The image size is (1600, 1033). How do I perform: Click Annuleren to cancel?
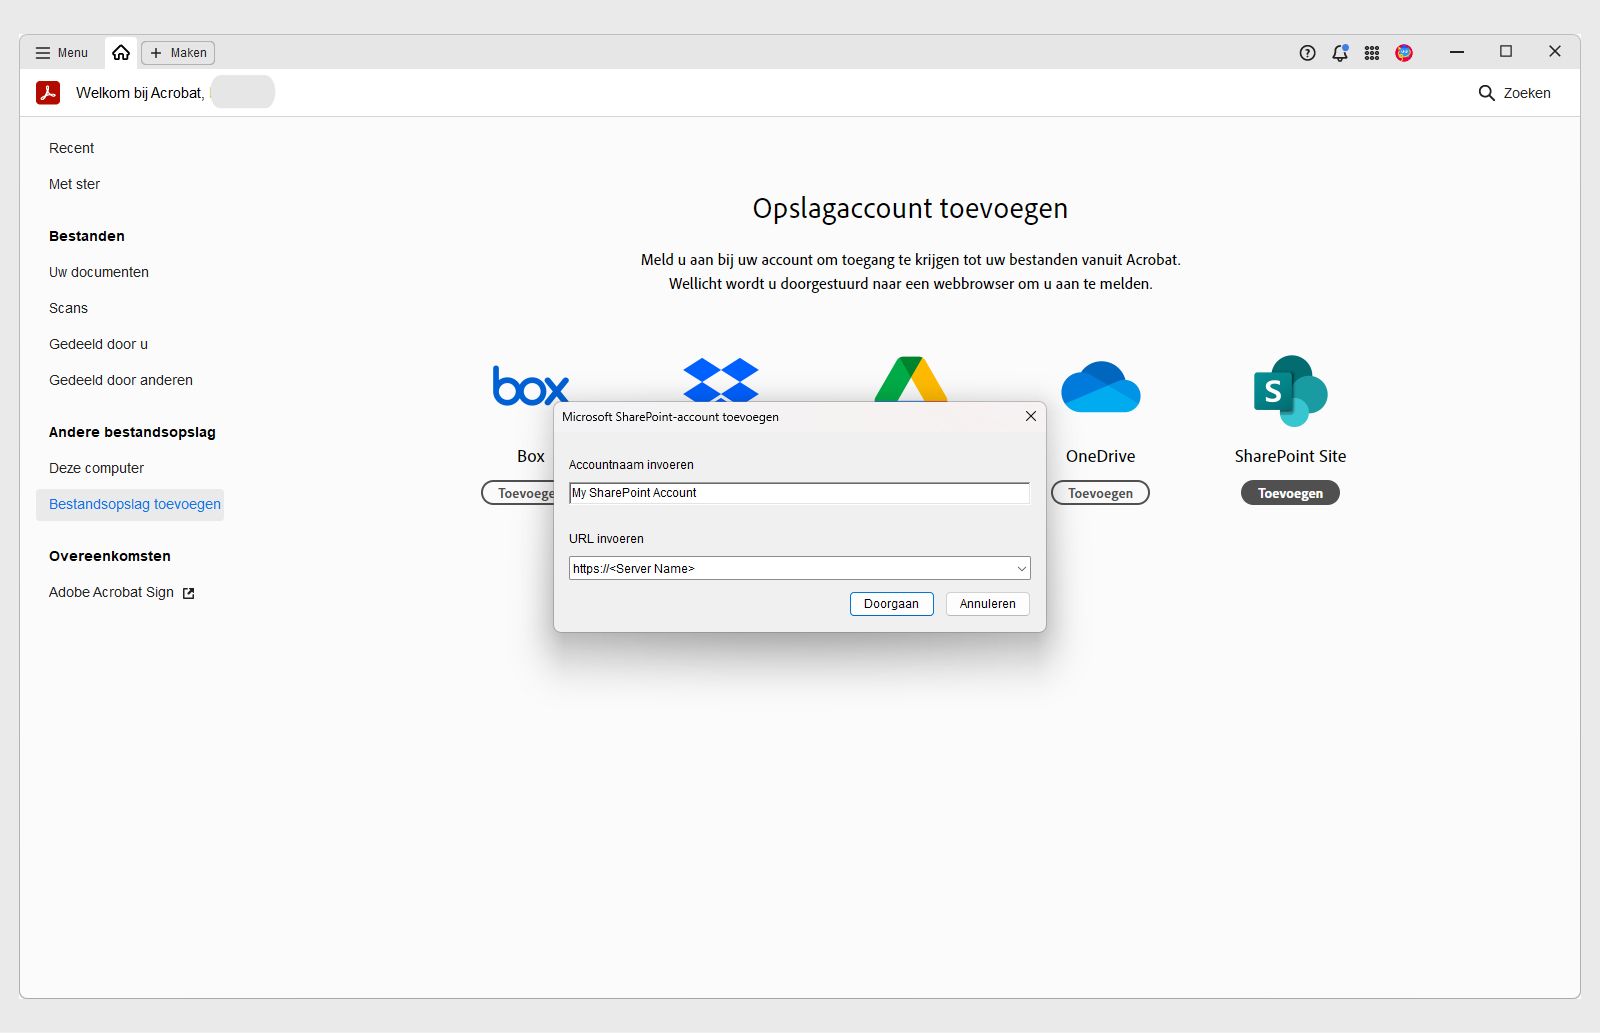point(986,604)
